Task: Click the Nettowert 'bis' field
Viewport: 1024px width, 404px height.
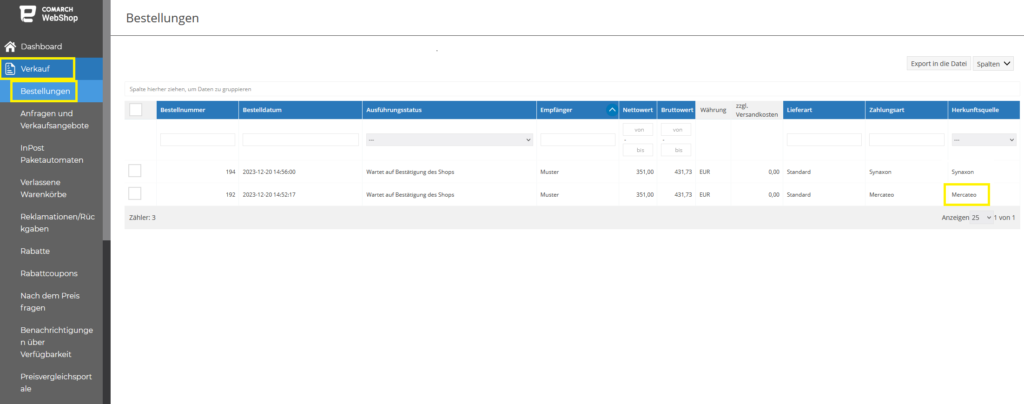Action: (x=638, y=150)
